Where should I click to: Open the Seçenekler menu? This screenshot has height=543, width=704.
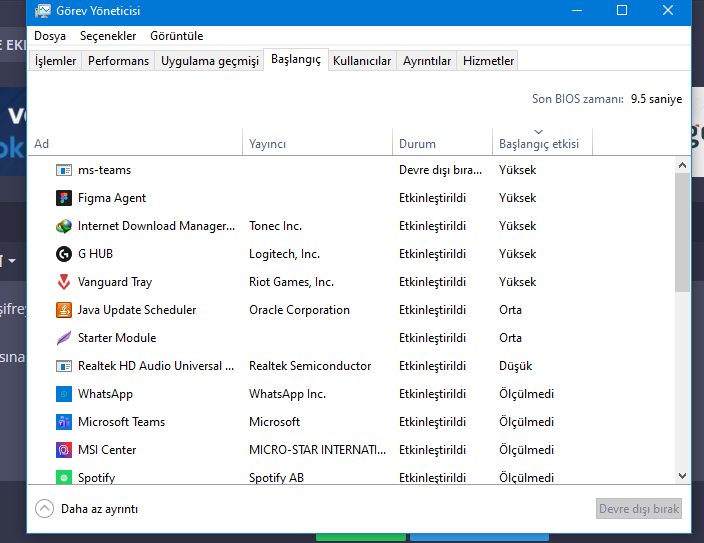(x=108, y=36)
